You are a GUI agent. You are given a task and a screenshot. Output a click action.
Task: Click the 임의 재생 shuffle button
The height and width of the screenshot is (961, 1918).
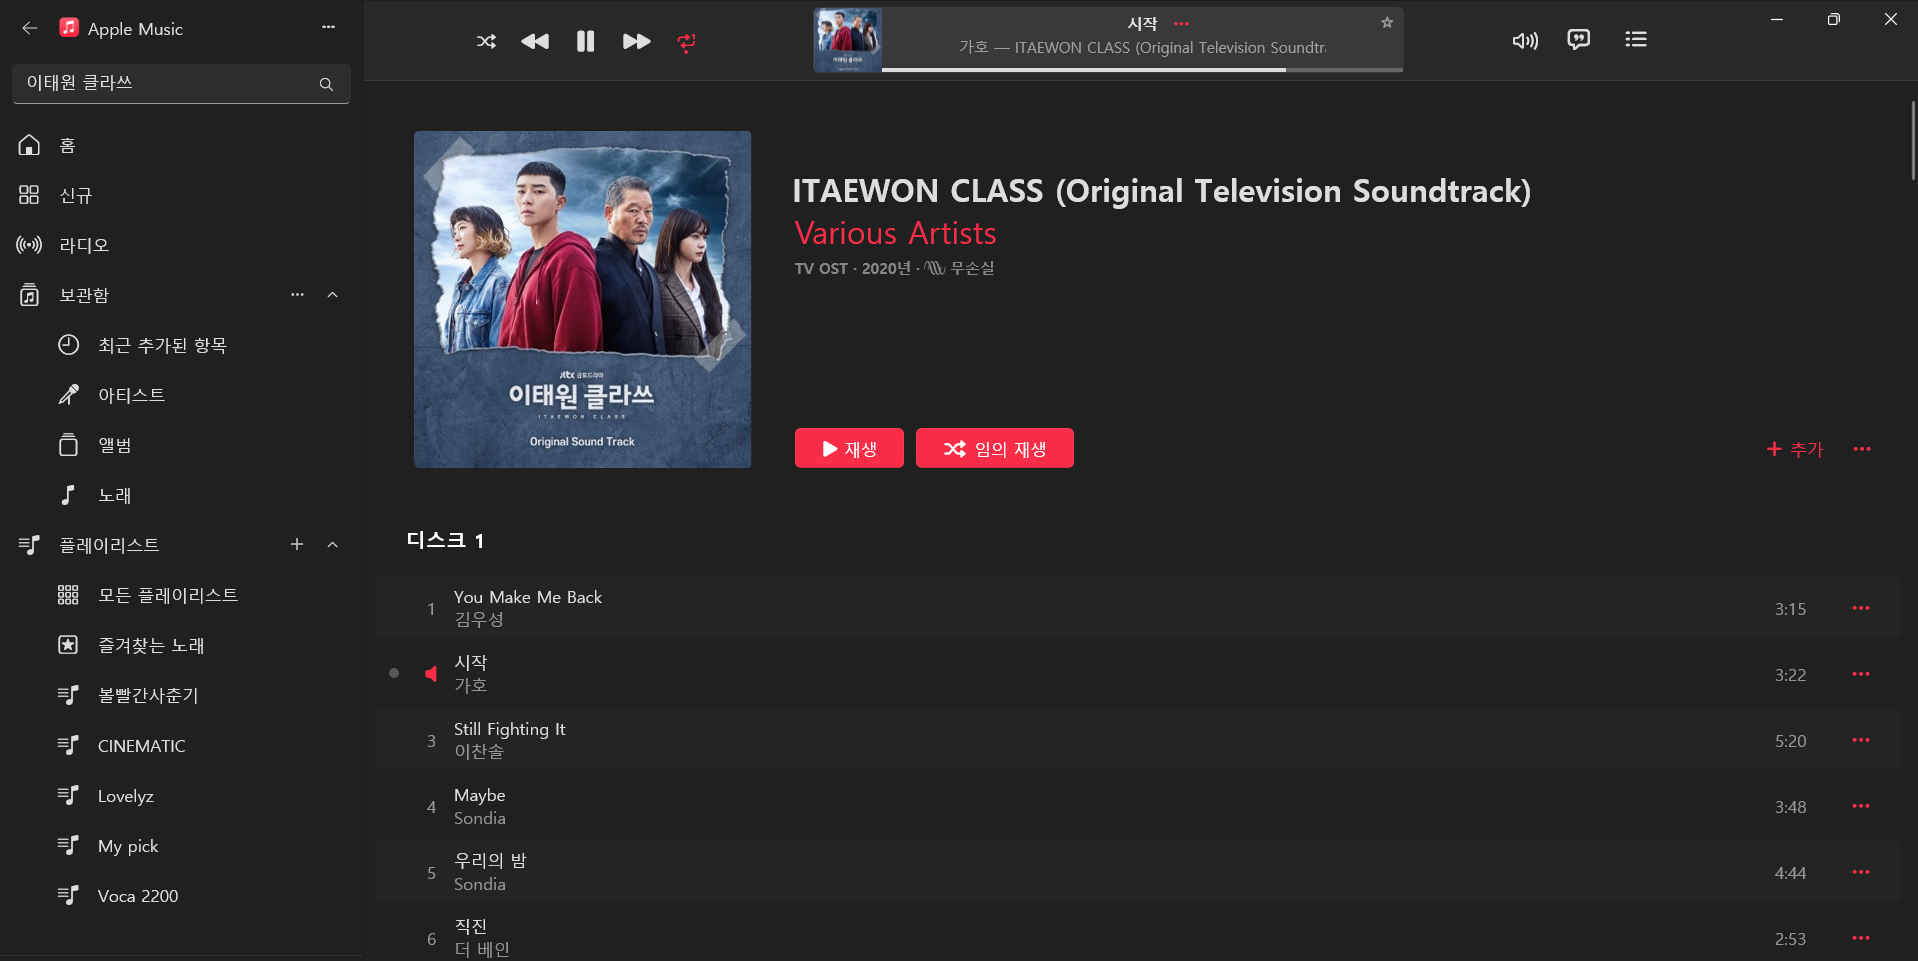point(995,448)
